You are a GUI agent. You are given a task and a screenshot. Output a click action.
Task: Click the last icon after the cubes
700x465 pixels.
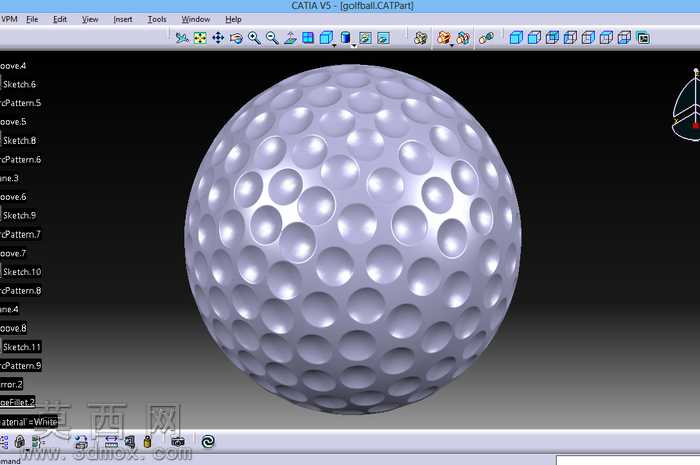643,38
